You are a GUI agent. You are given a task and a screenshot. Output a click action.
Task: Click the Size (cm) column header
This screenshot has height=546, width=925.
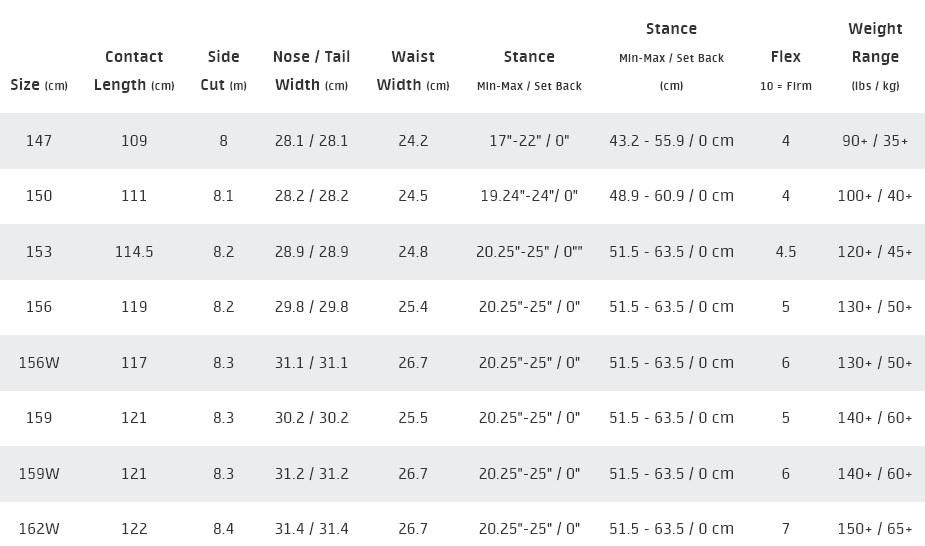39,85
